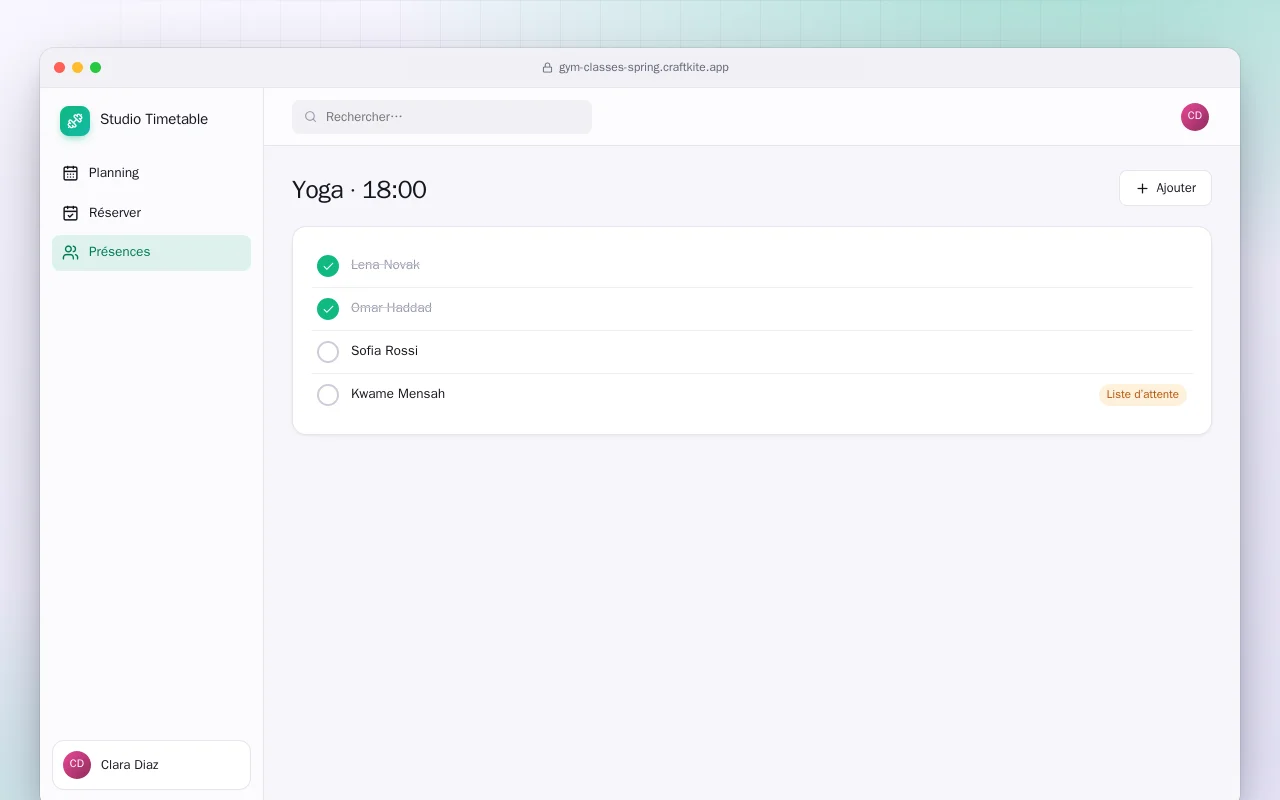Click the search magnifier icon
Image resolution: width=1280 pixels, height=800 pixels.
pos(311,117)
